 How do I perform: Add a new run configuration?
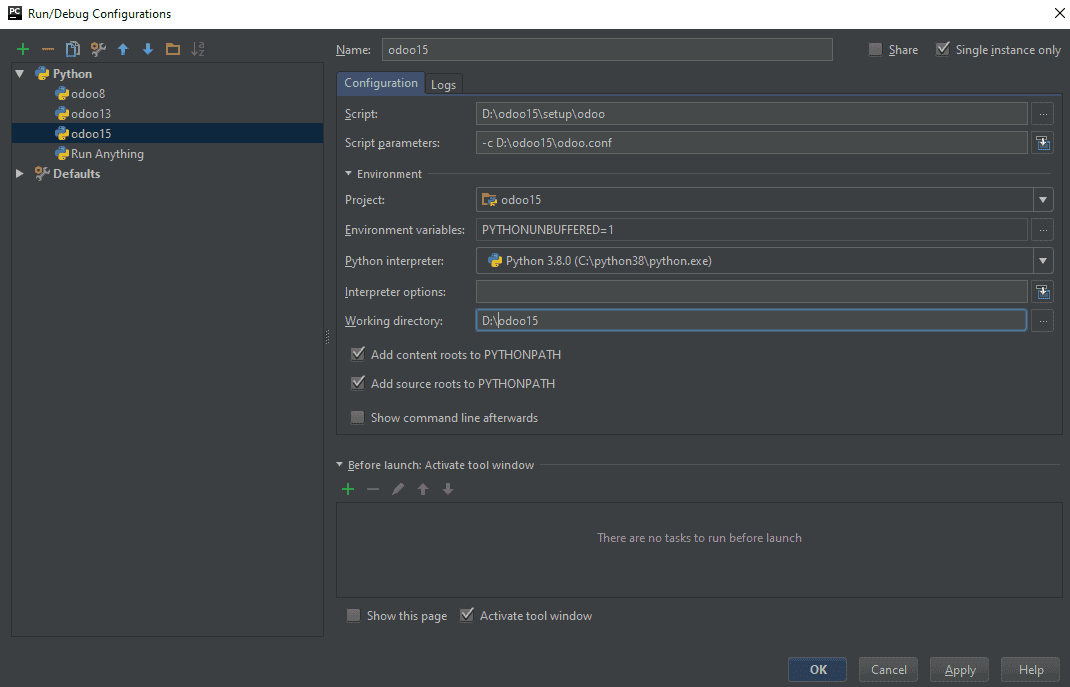pos(22,48)
